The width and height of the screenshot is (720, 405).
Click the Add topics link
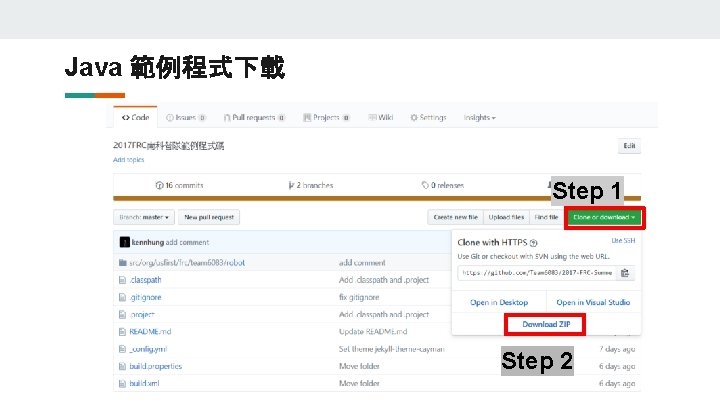pyautogui.click(x=129, y=160)
